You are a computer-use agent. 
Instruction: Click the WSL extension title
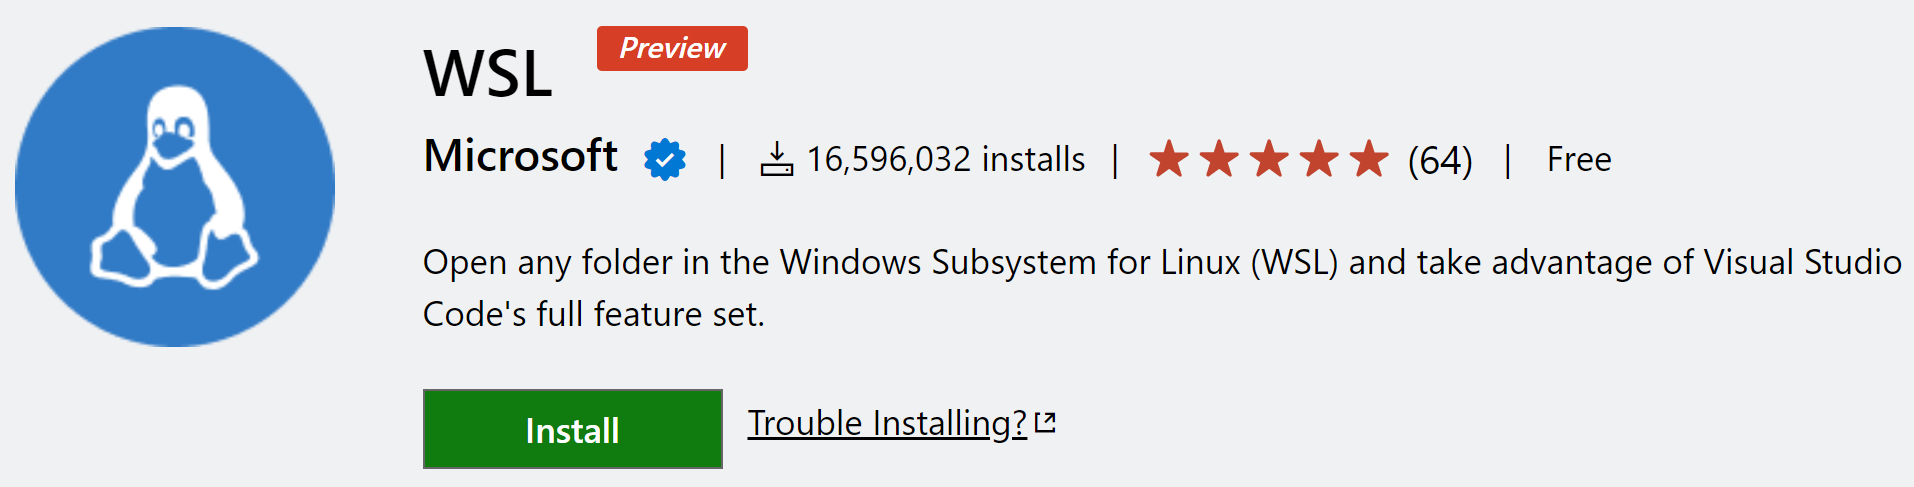point(488,73)
